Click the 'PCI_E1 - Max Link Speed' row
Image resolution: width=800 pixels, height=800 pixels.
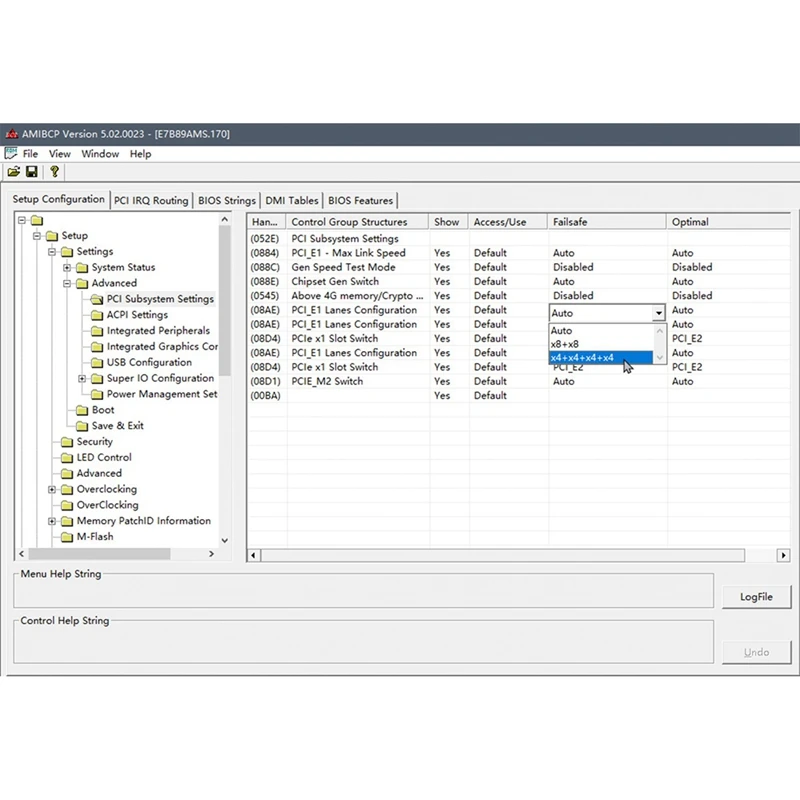[519, 253]
